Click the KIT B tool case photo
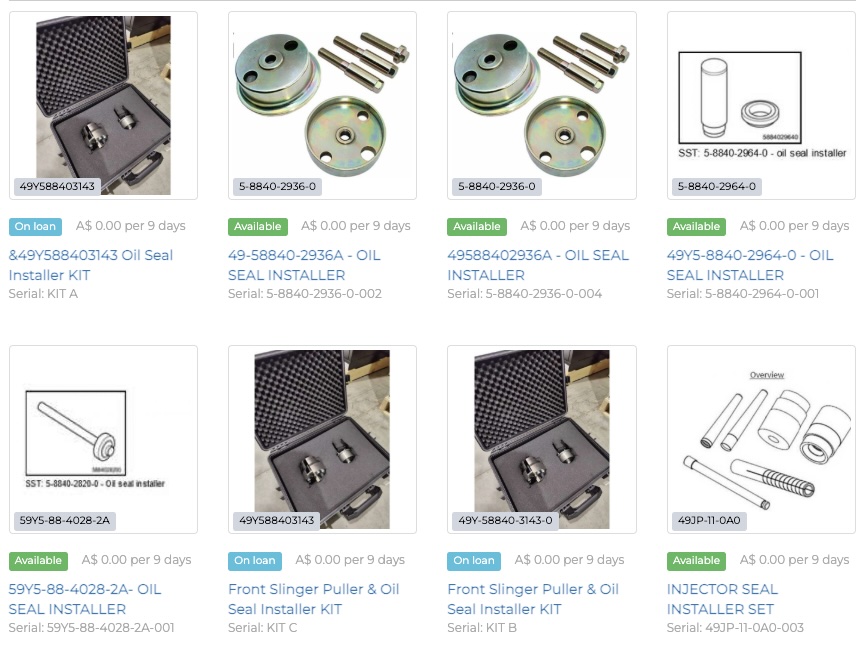The width and height of the screenshot is (867, 646). pyautogui.click(x=542, y=439)
